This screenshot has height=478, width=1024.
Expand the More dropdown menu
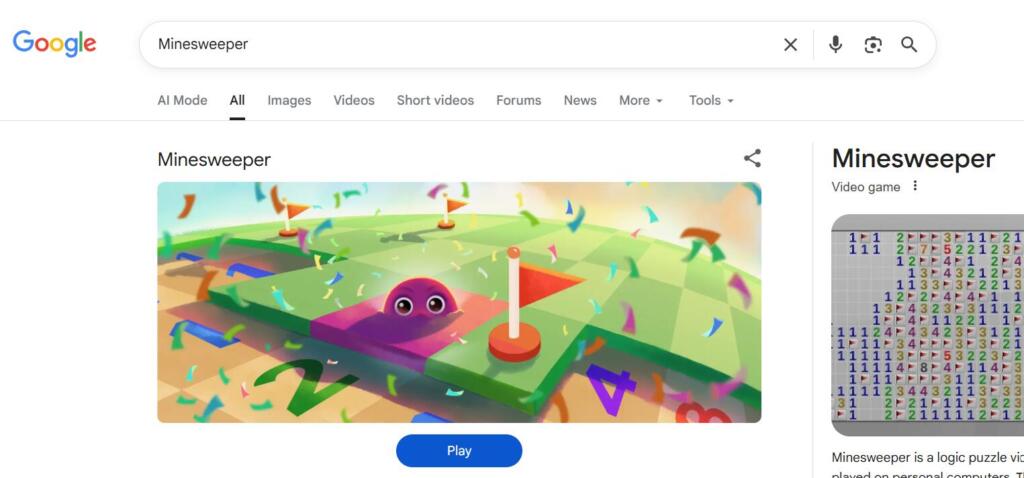tap(640, 100)
